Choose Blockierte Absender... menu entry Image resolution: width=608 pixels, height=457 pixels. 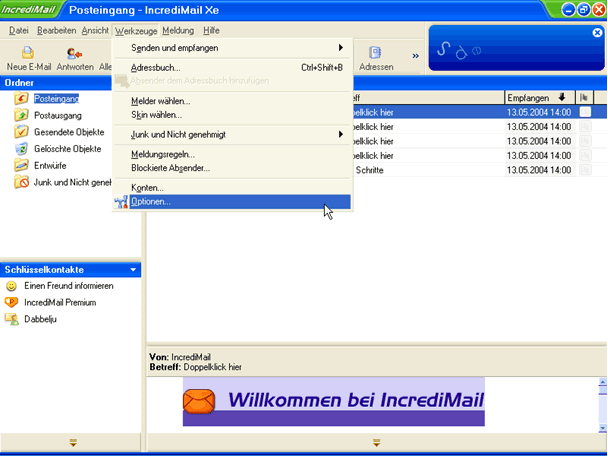tap(232, 168)
